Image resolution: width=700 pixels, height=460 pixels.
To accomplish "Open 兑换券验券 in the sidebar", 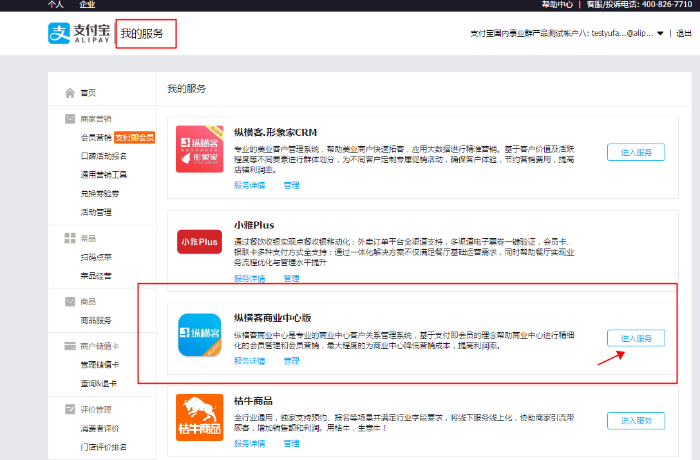I will coord(100,193).
